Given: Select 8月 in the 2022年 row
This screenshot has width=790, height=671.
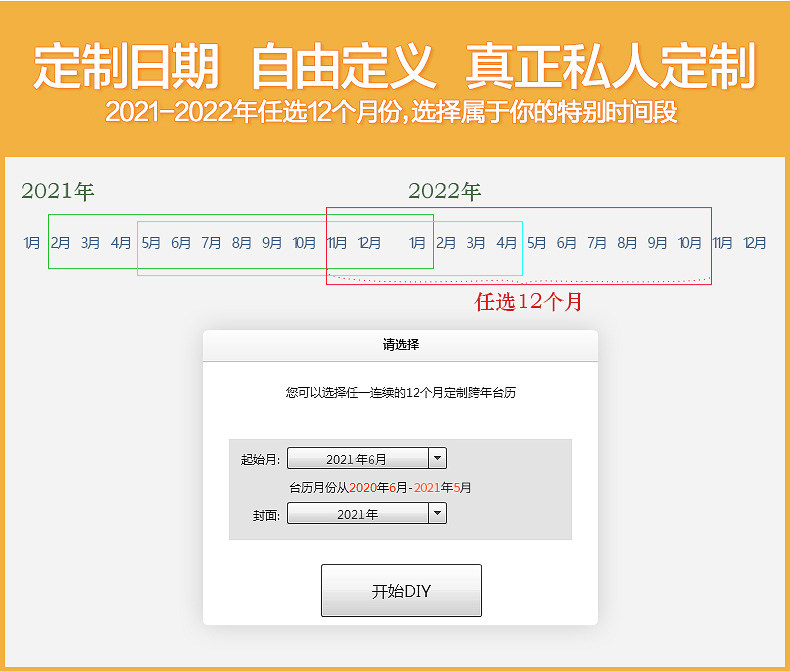Looking at the screenshot, I should point(627,243).
